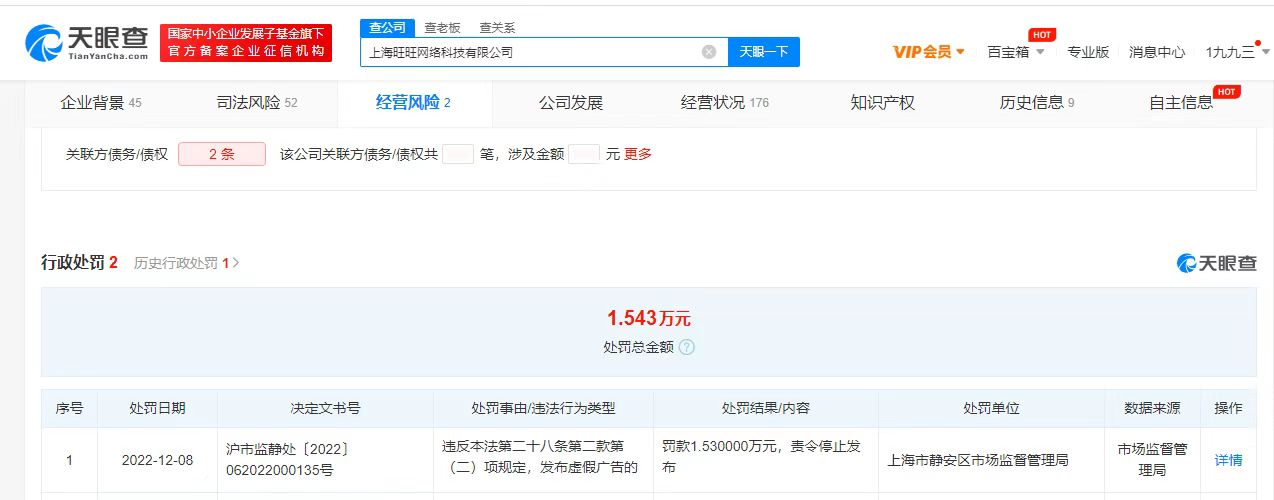Open the user account menu 1九九三
Screen dimensions: 1274x500
tap(1231, 52)
